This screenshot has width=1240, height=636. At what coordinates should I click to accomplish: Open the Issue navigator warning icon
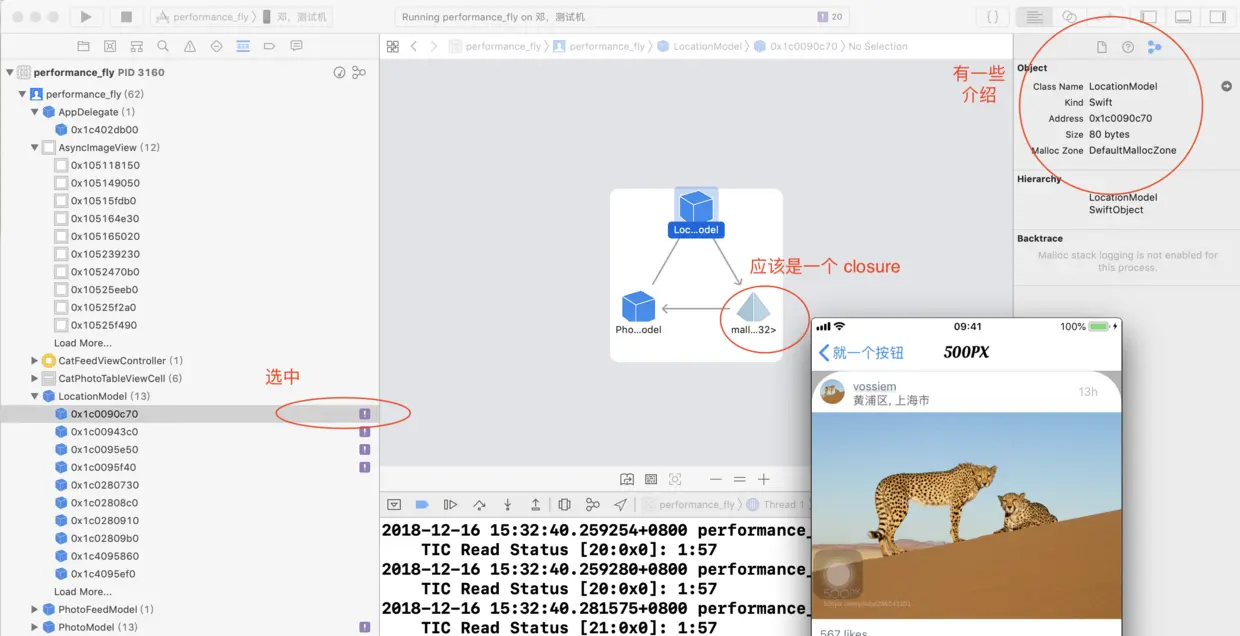pos(189,46)
